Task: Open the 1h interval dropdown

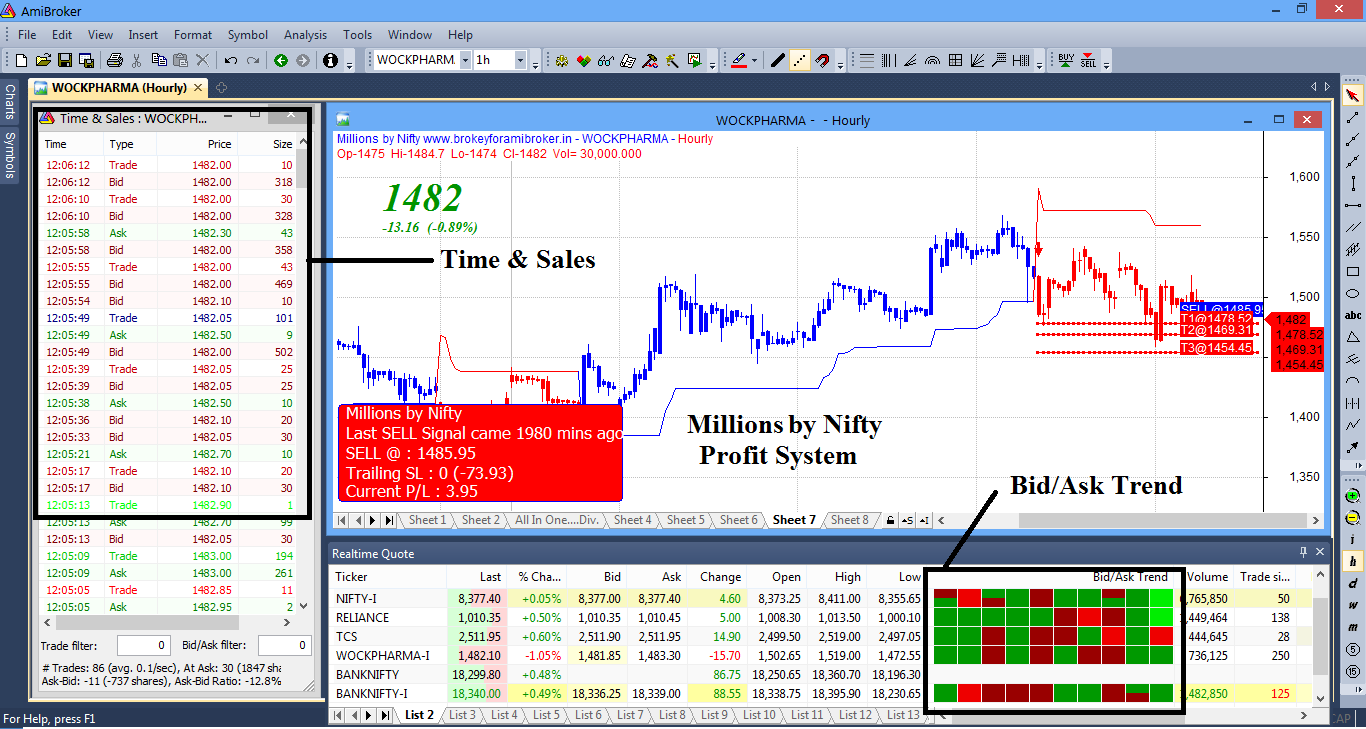Action: click(520, 60)
